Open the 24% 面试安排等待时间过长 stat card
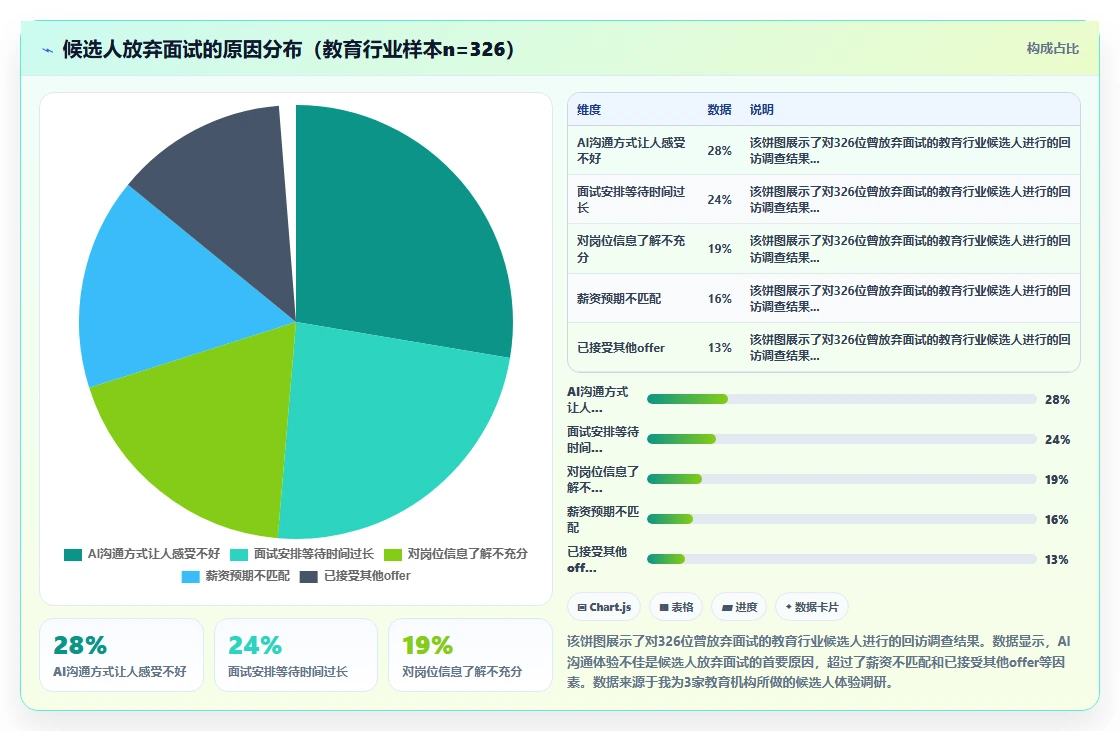Image resolution: width=1120 pixels, height=731 pixels. pyautogui.click(x=296, y=655)
